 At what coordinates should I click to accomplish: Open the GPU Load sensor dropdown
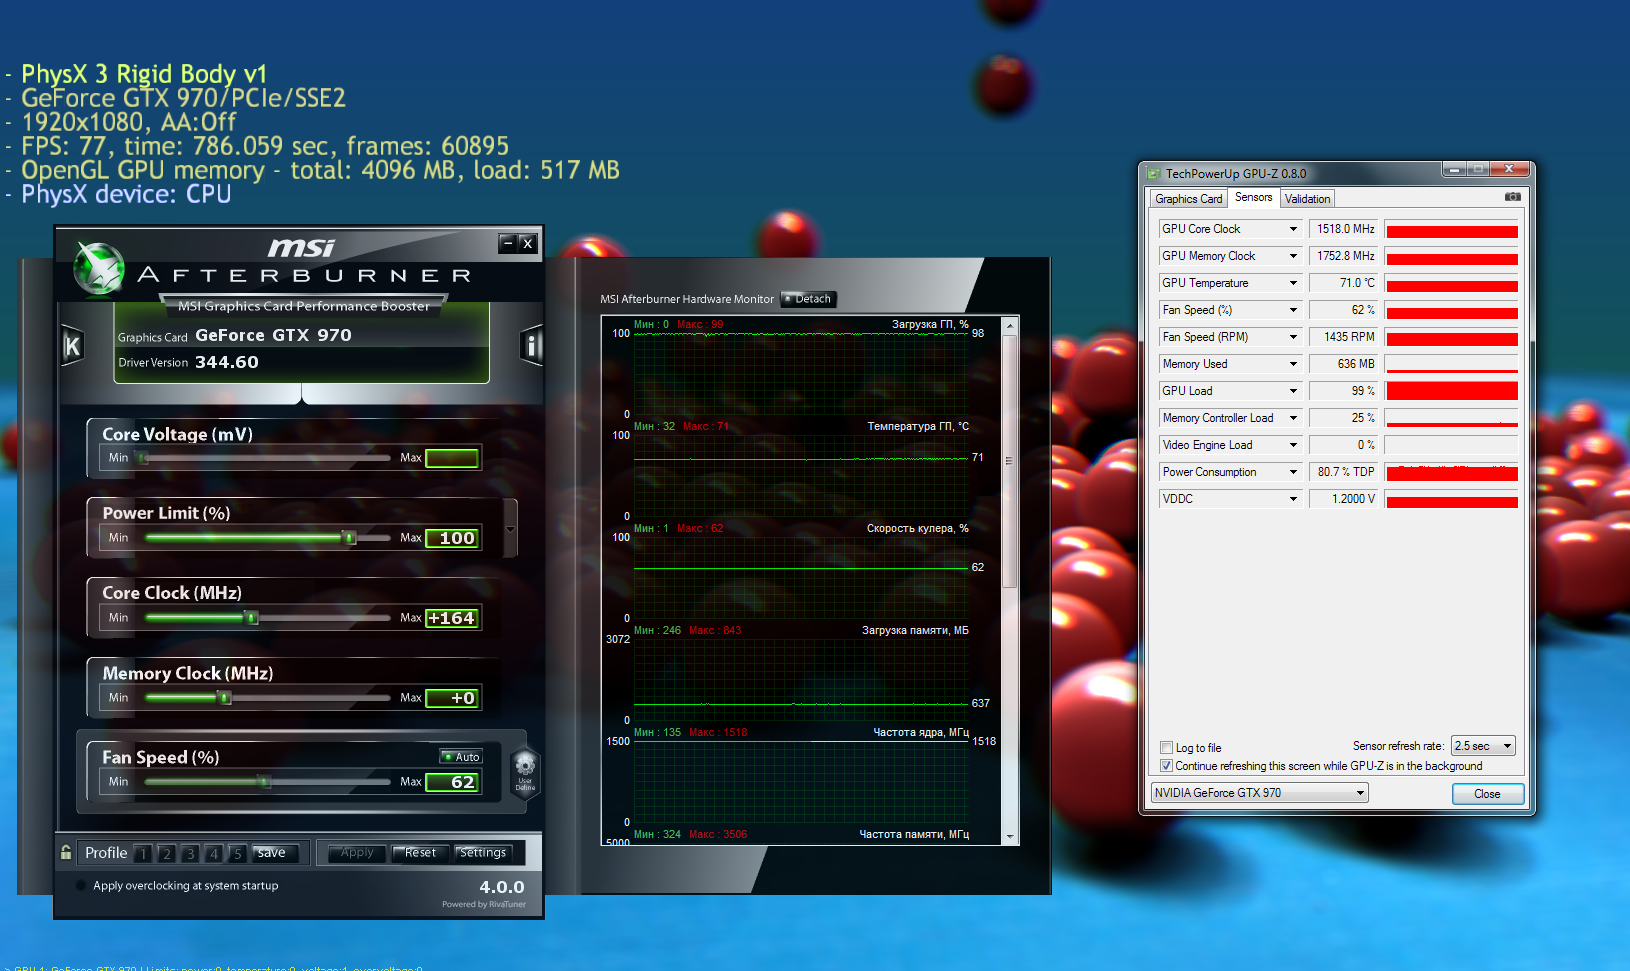pyautogui.click(x=1293, y=391)
